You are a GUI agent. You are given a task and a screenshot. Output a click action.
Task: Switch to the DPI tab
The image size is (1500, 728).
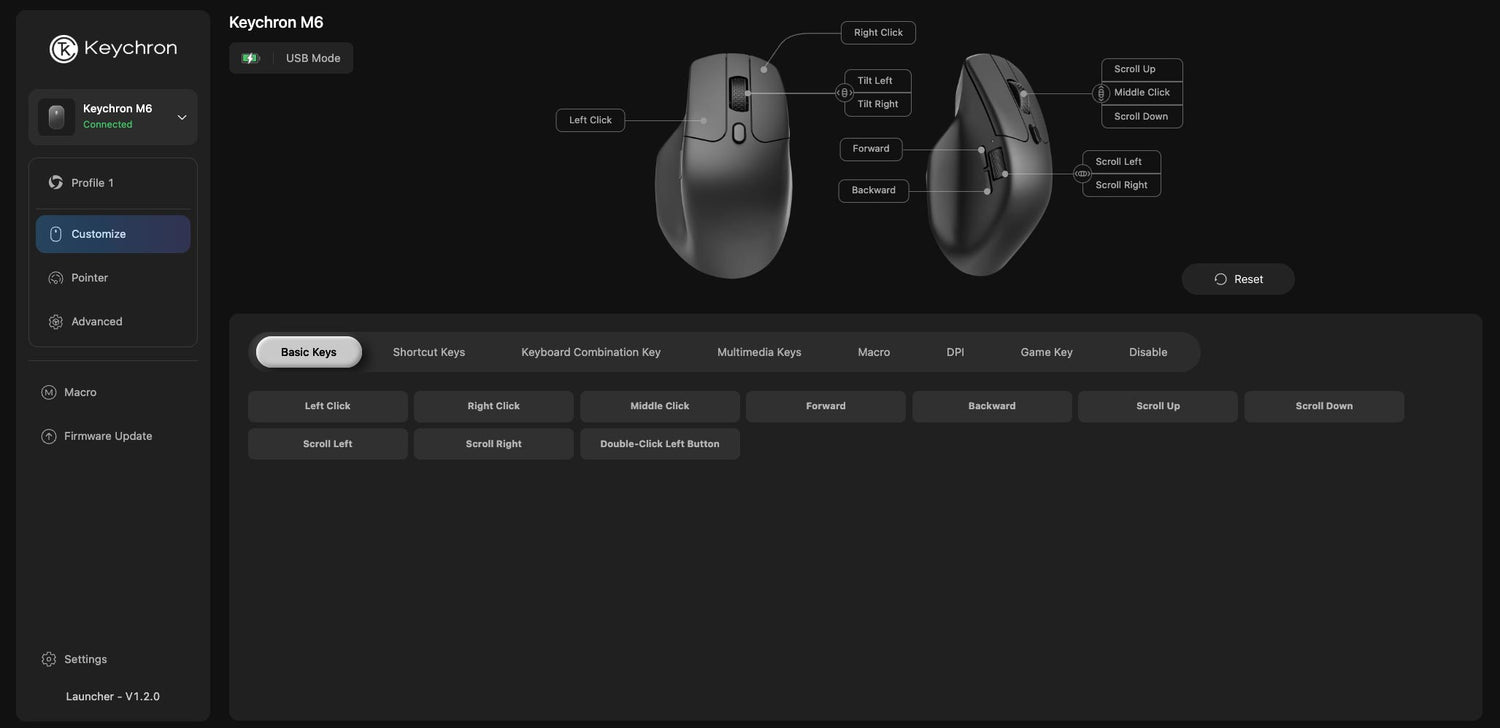click(955, 352)
